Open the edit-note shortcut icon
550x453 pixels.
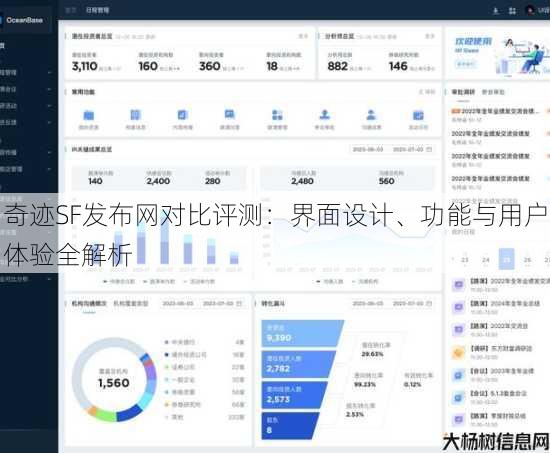point(182,115)
